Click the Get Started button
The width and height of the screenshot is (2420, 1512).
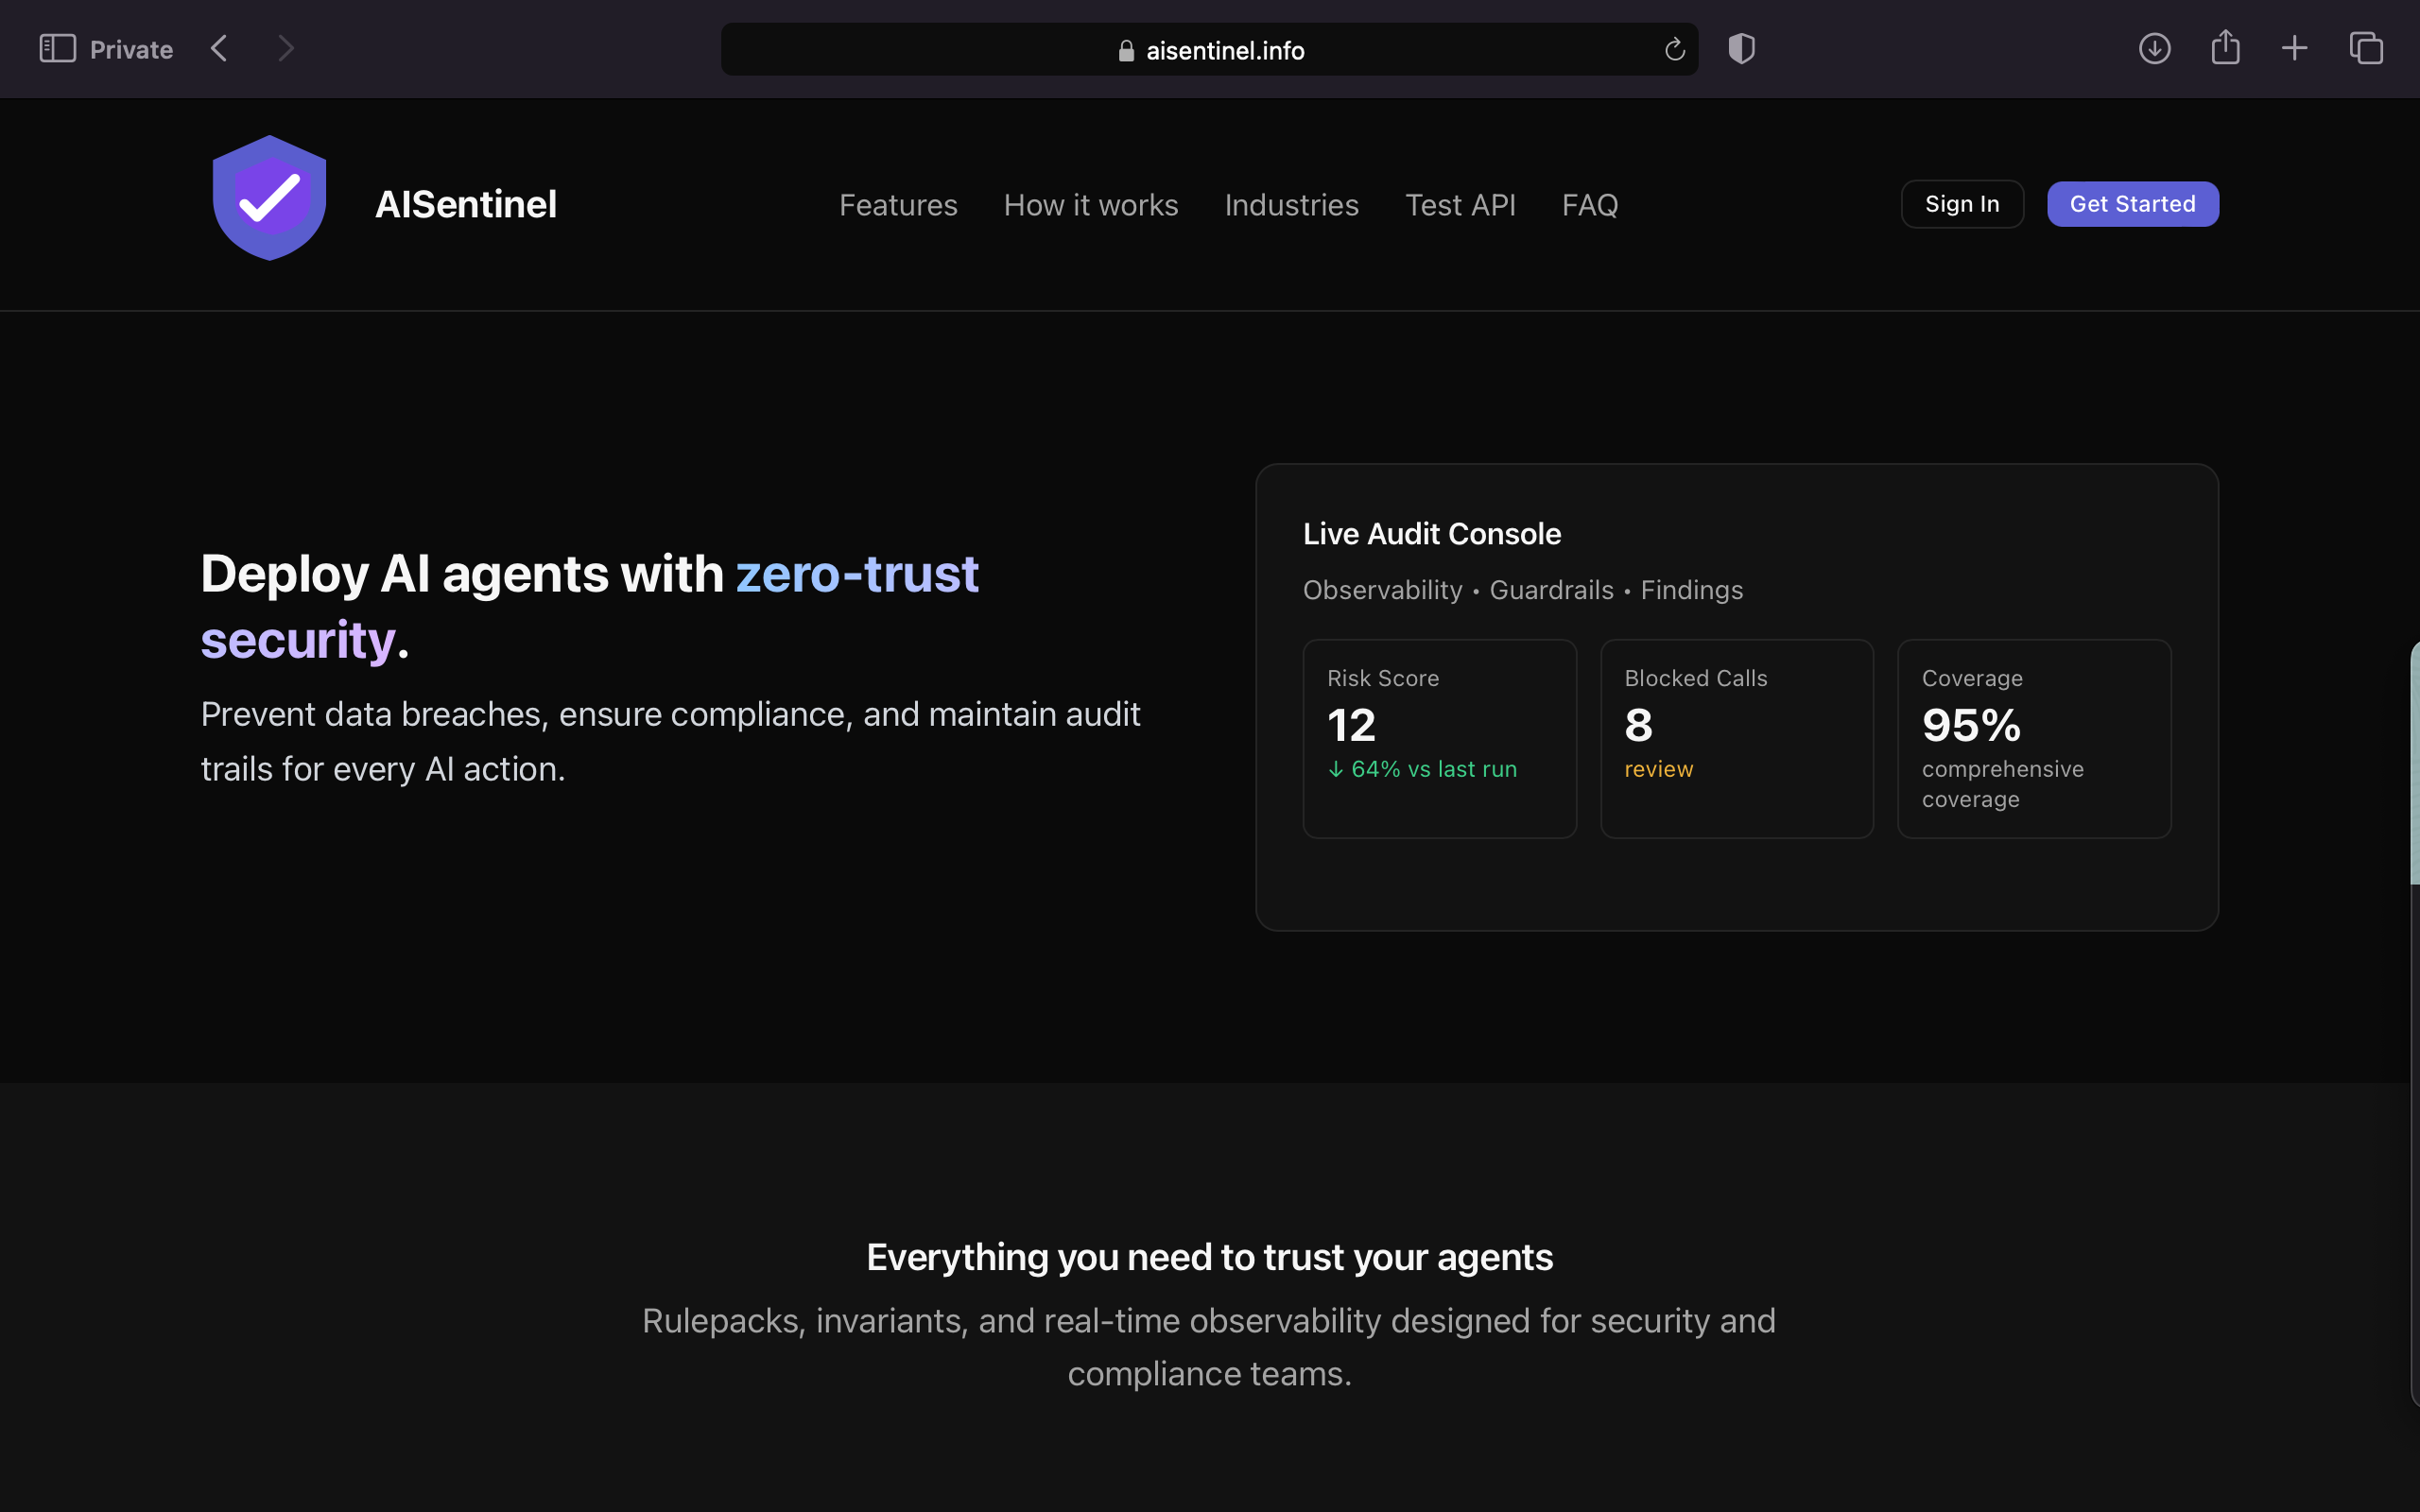coord(2132,204)
